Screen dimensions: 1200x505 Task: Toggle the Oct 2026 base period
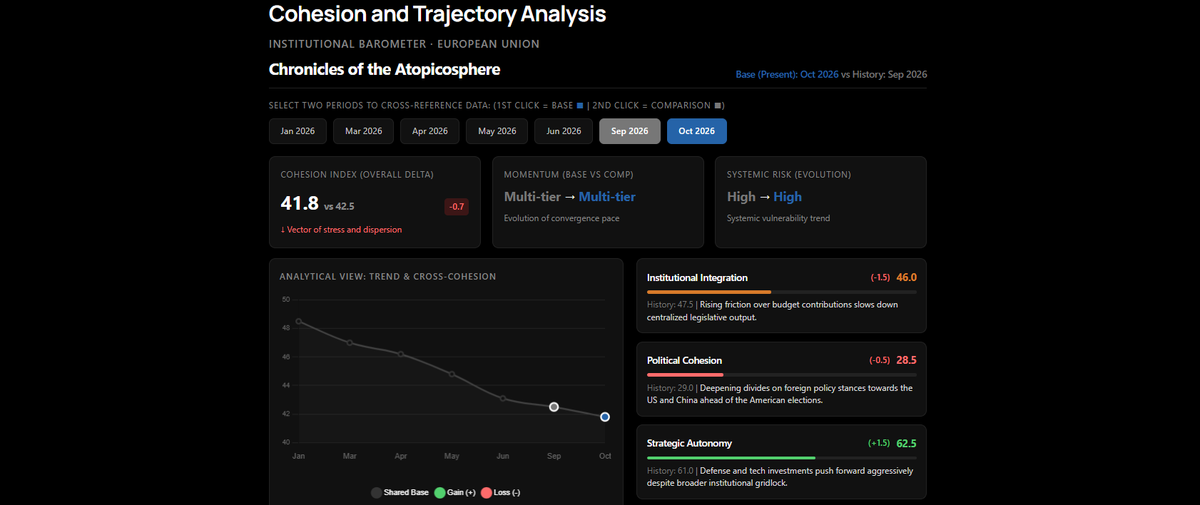(697, 131)
